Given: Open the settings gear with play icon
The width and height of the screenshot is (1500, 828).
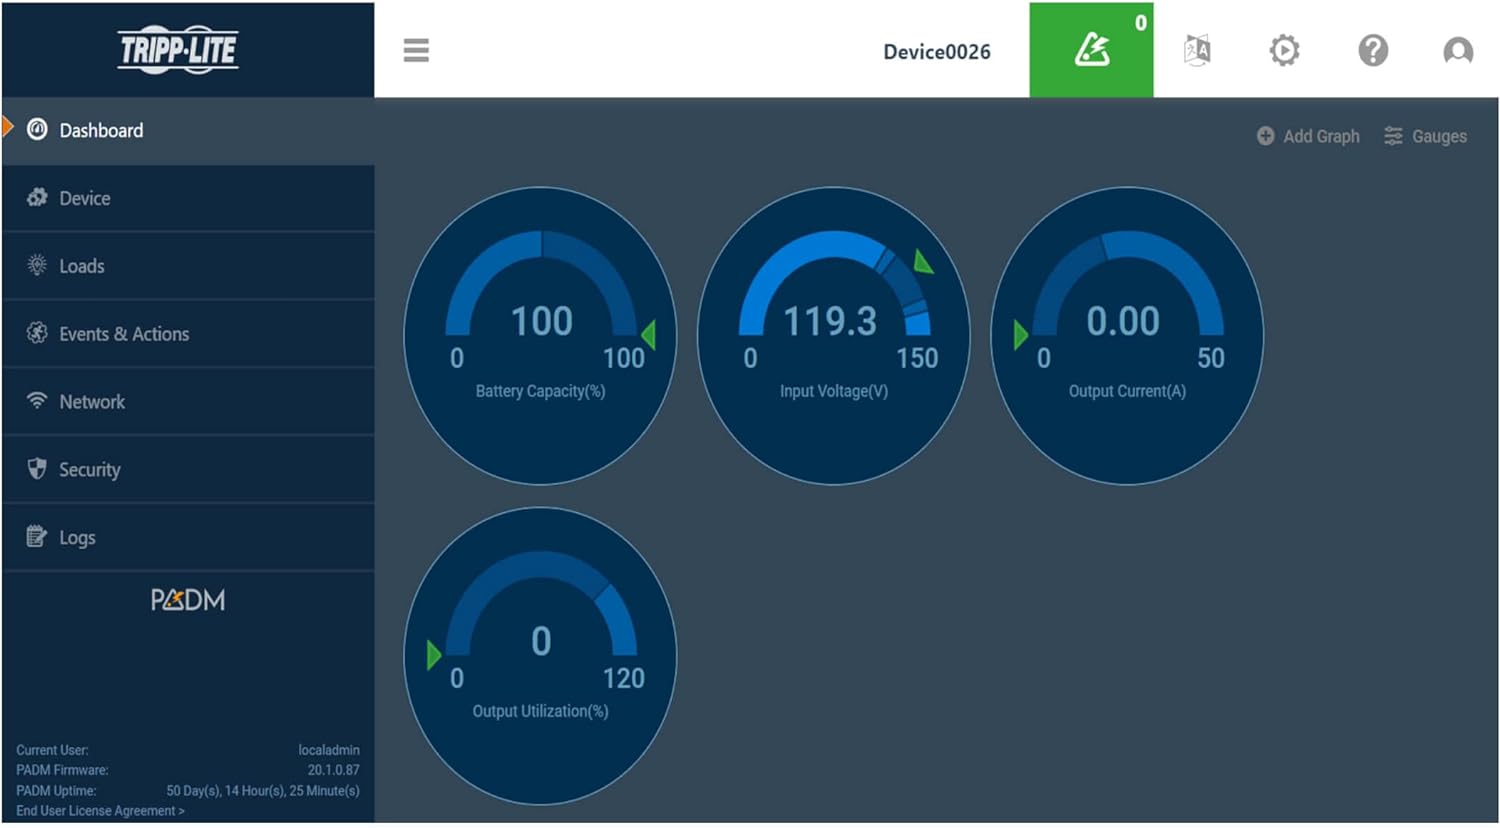Looking at the screenshot, I should 1284,50.
